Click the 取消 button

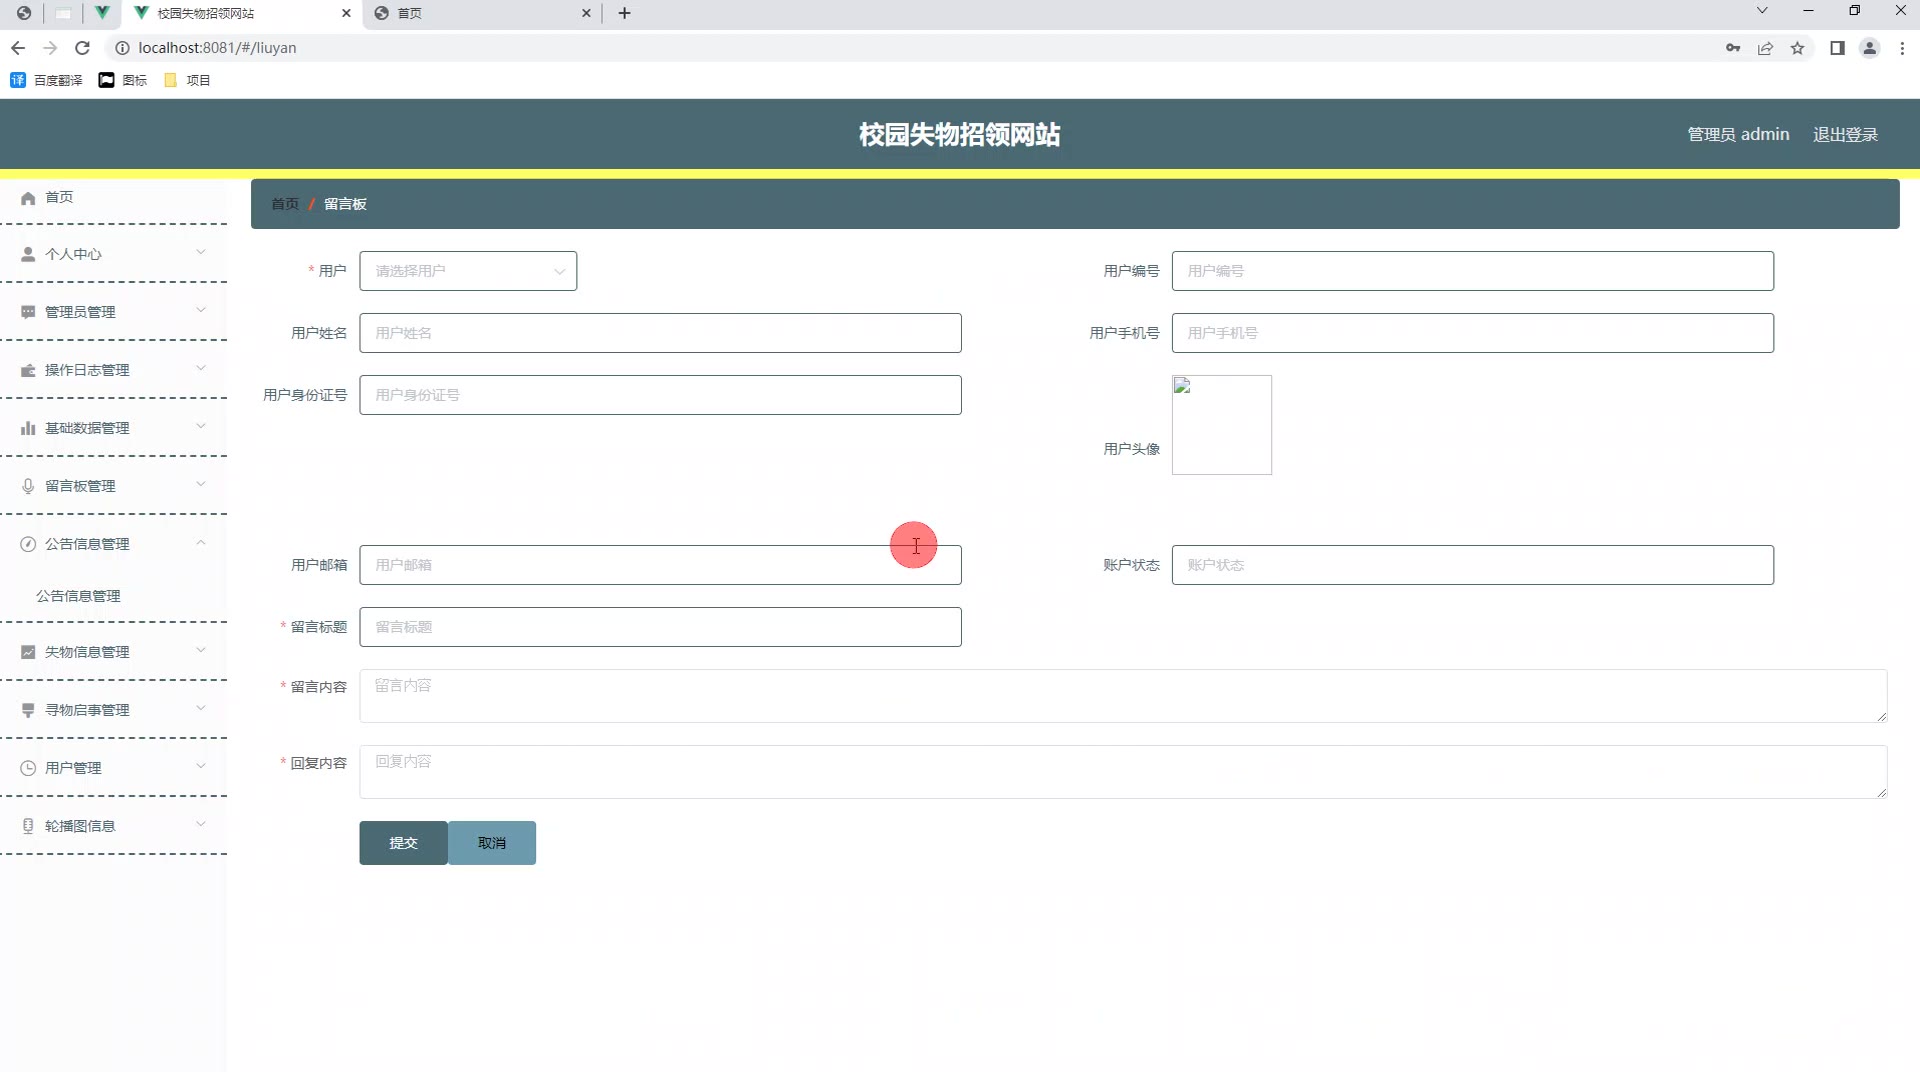pyautogui.click(x=492, y=843)
